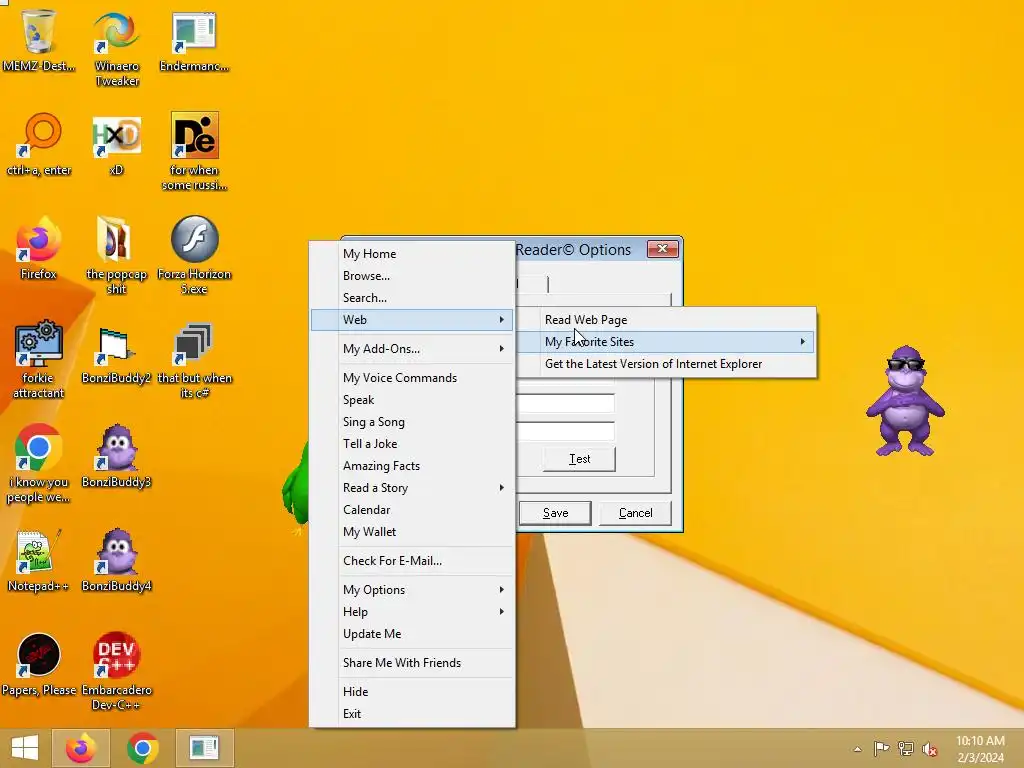Switch to Firefox in the taskbar
Viewport: 1024px width, 768px height.
81,748
